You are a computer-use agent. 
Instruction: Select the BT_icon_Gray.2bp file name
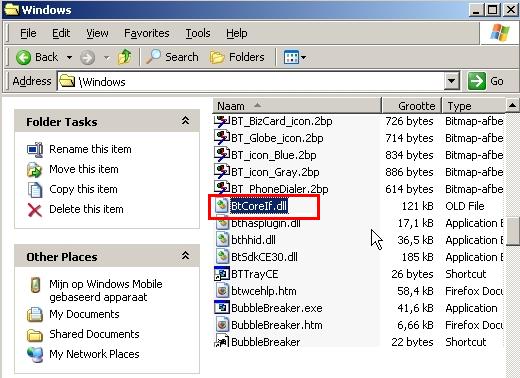[x=275, y=172]
